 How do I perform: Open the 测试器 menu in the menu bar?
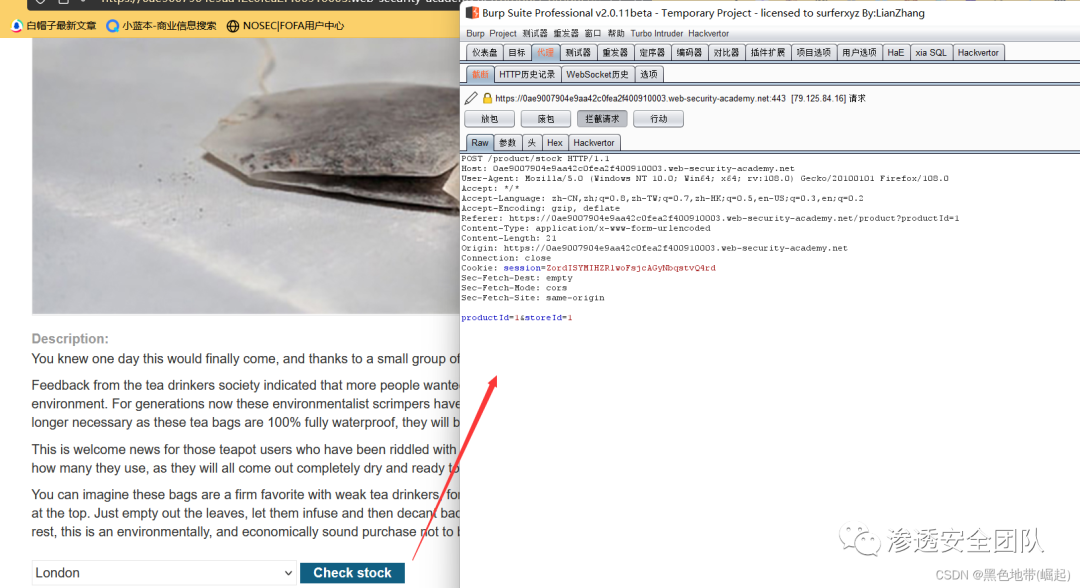point(534,33)
